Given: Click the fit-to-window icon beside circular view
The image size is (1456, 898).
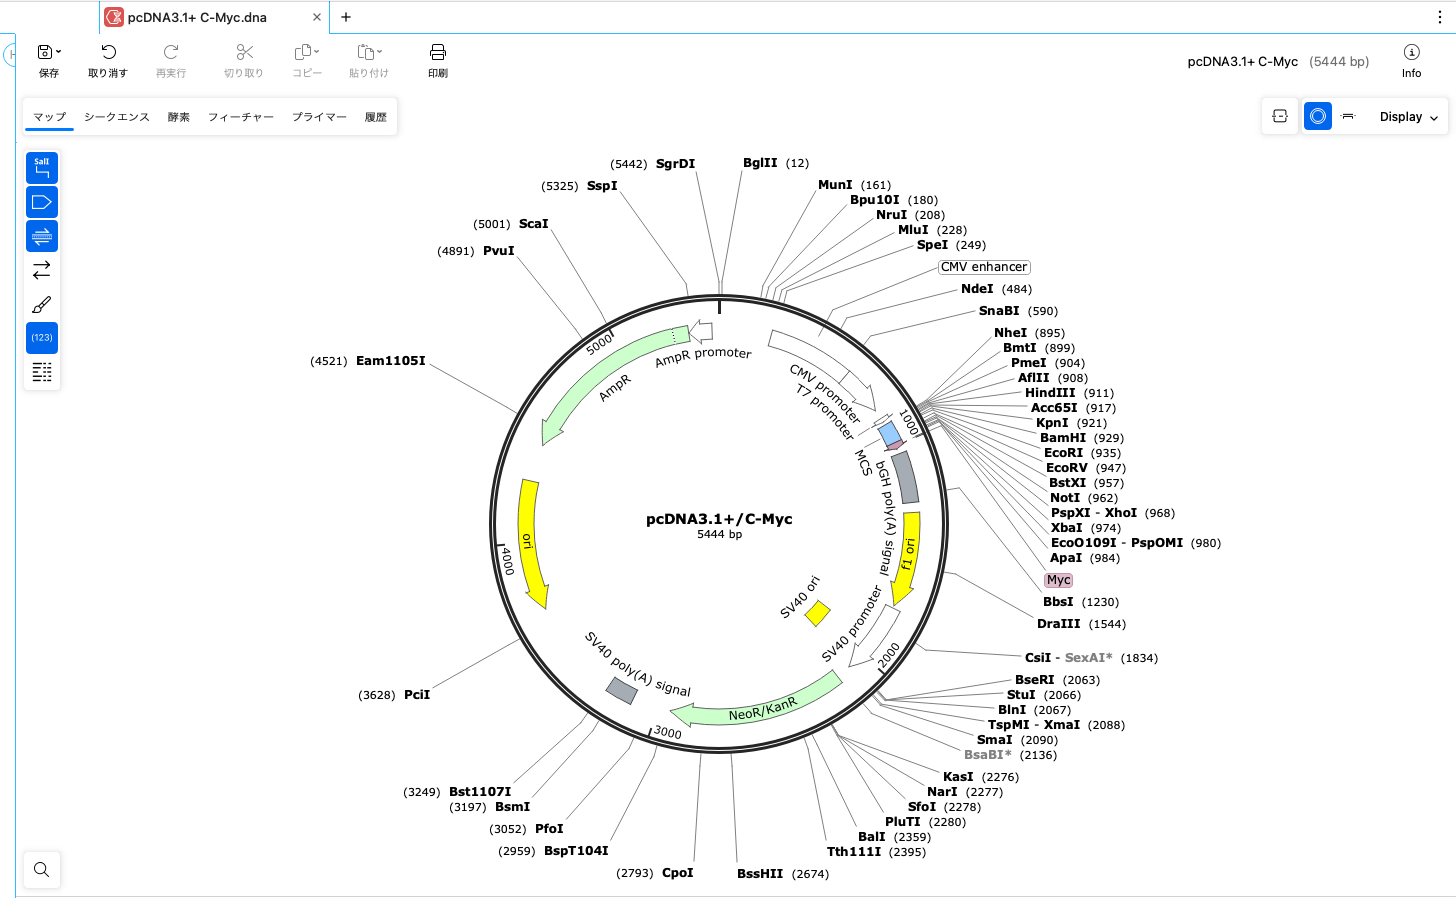Looking at the screenshot, I should click(1279, 117).
